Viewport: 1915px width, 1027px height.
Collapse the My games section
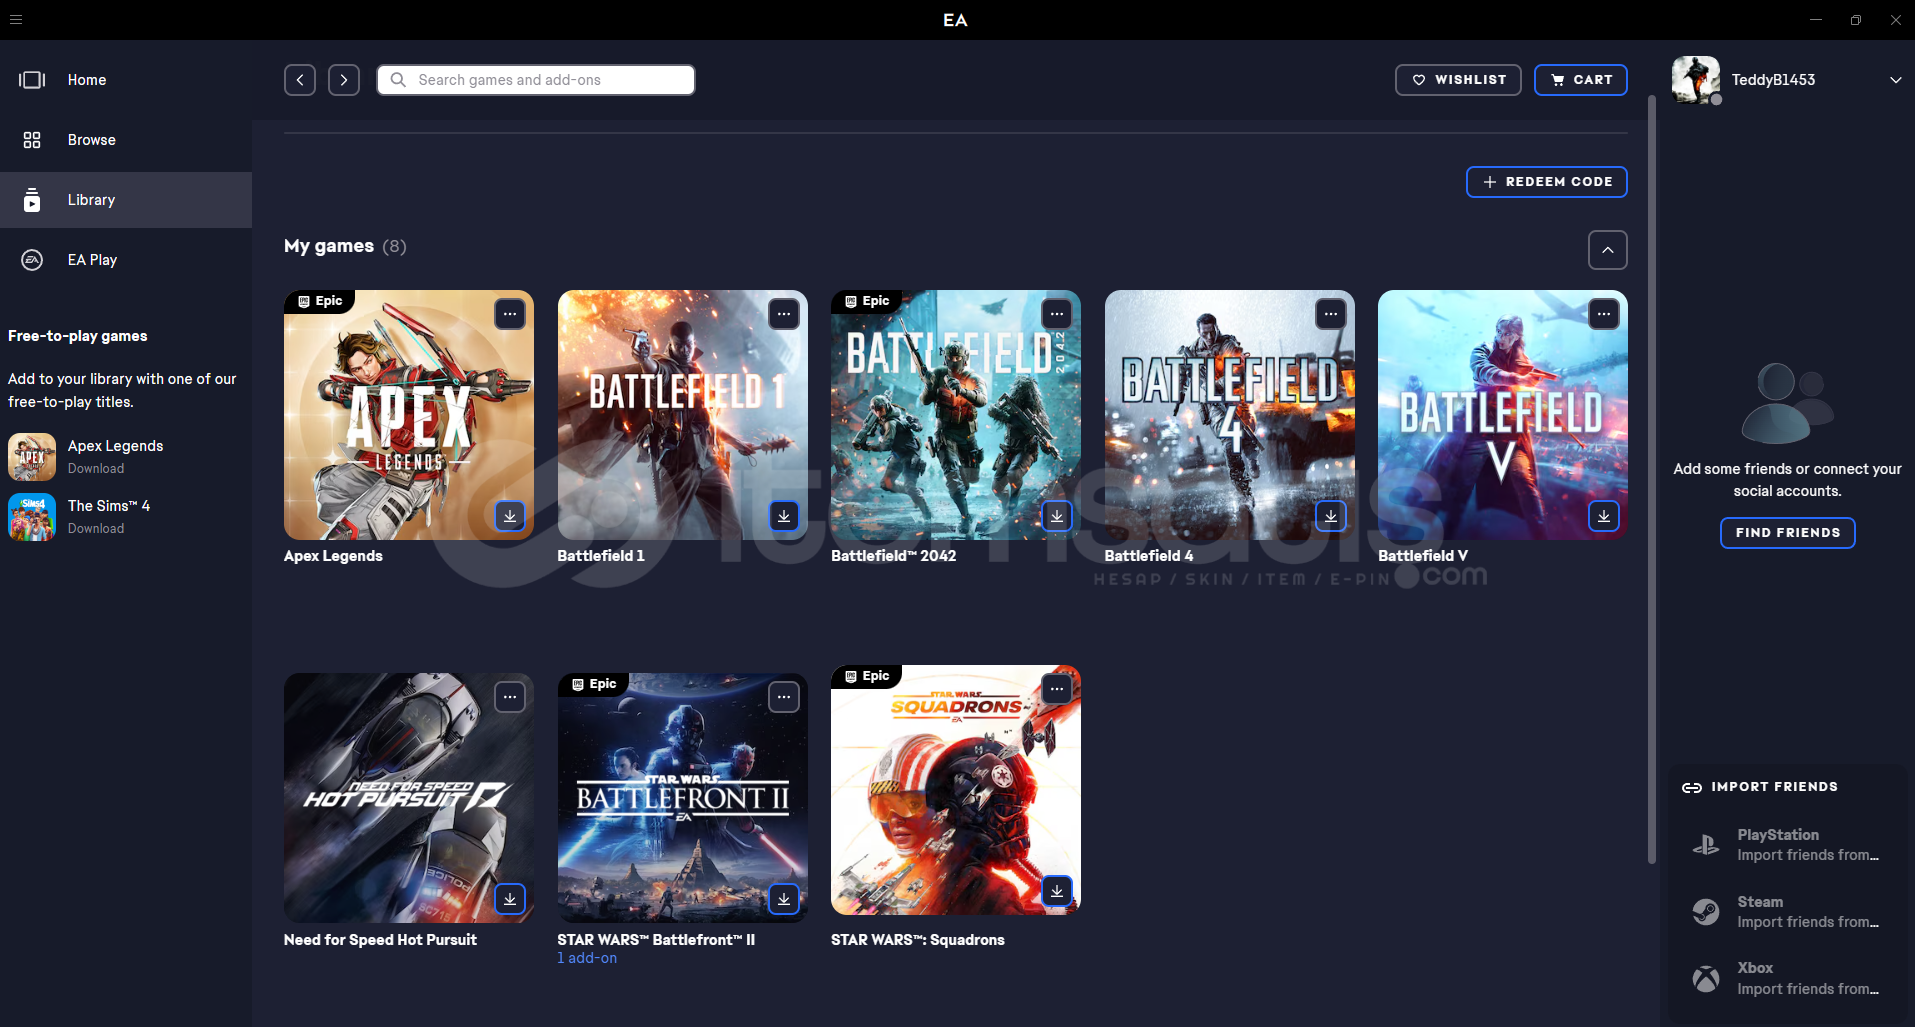click(1608, 250)
